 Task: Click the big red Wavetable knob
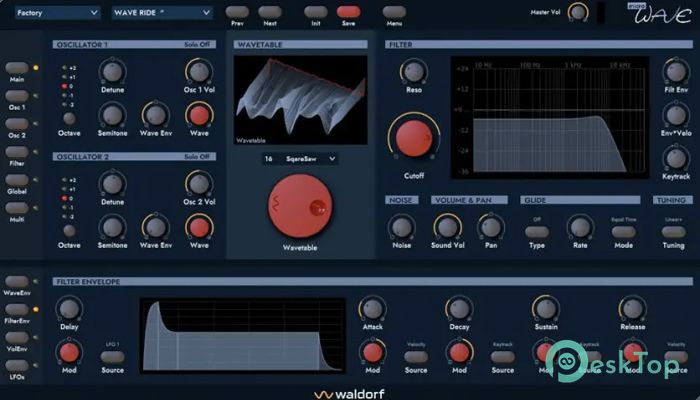tap(300, 206)
